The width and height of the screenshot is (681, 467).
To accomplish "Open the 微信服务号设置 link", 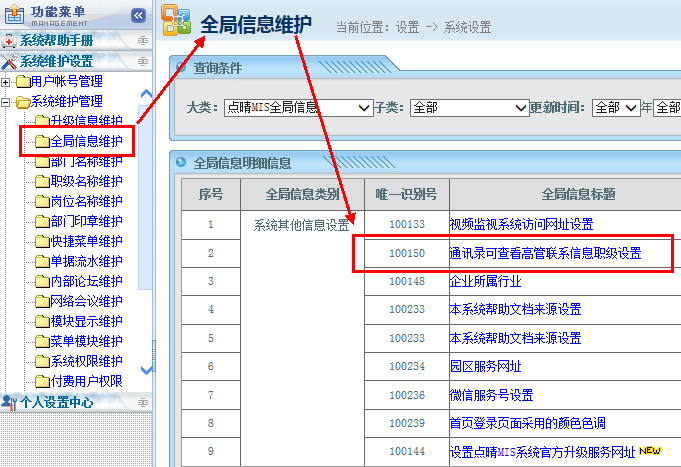I will click(x=491, y=395).
